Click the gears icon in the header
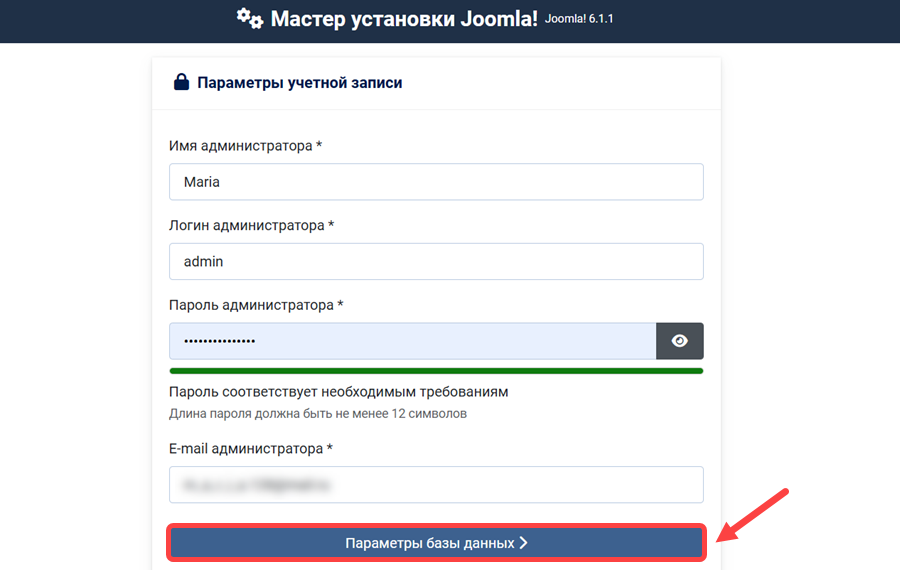Screen dimensions: 900x570 pos(250,18)
